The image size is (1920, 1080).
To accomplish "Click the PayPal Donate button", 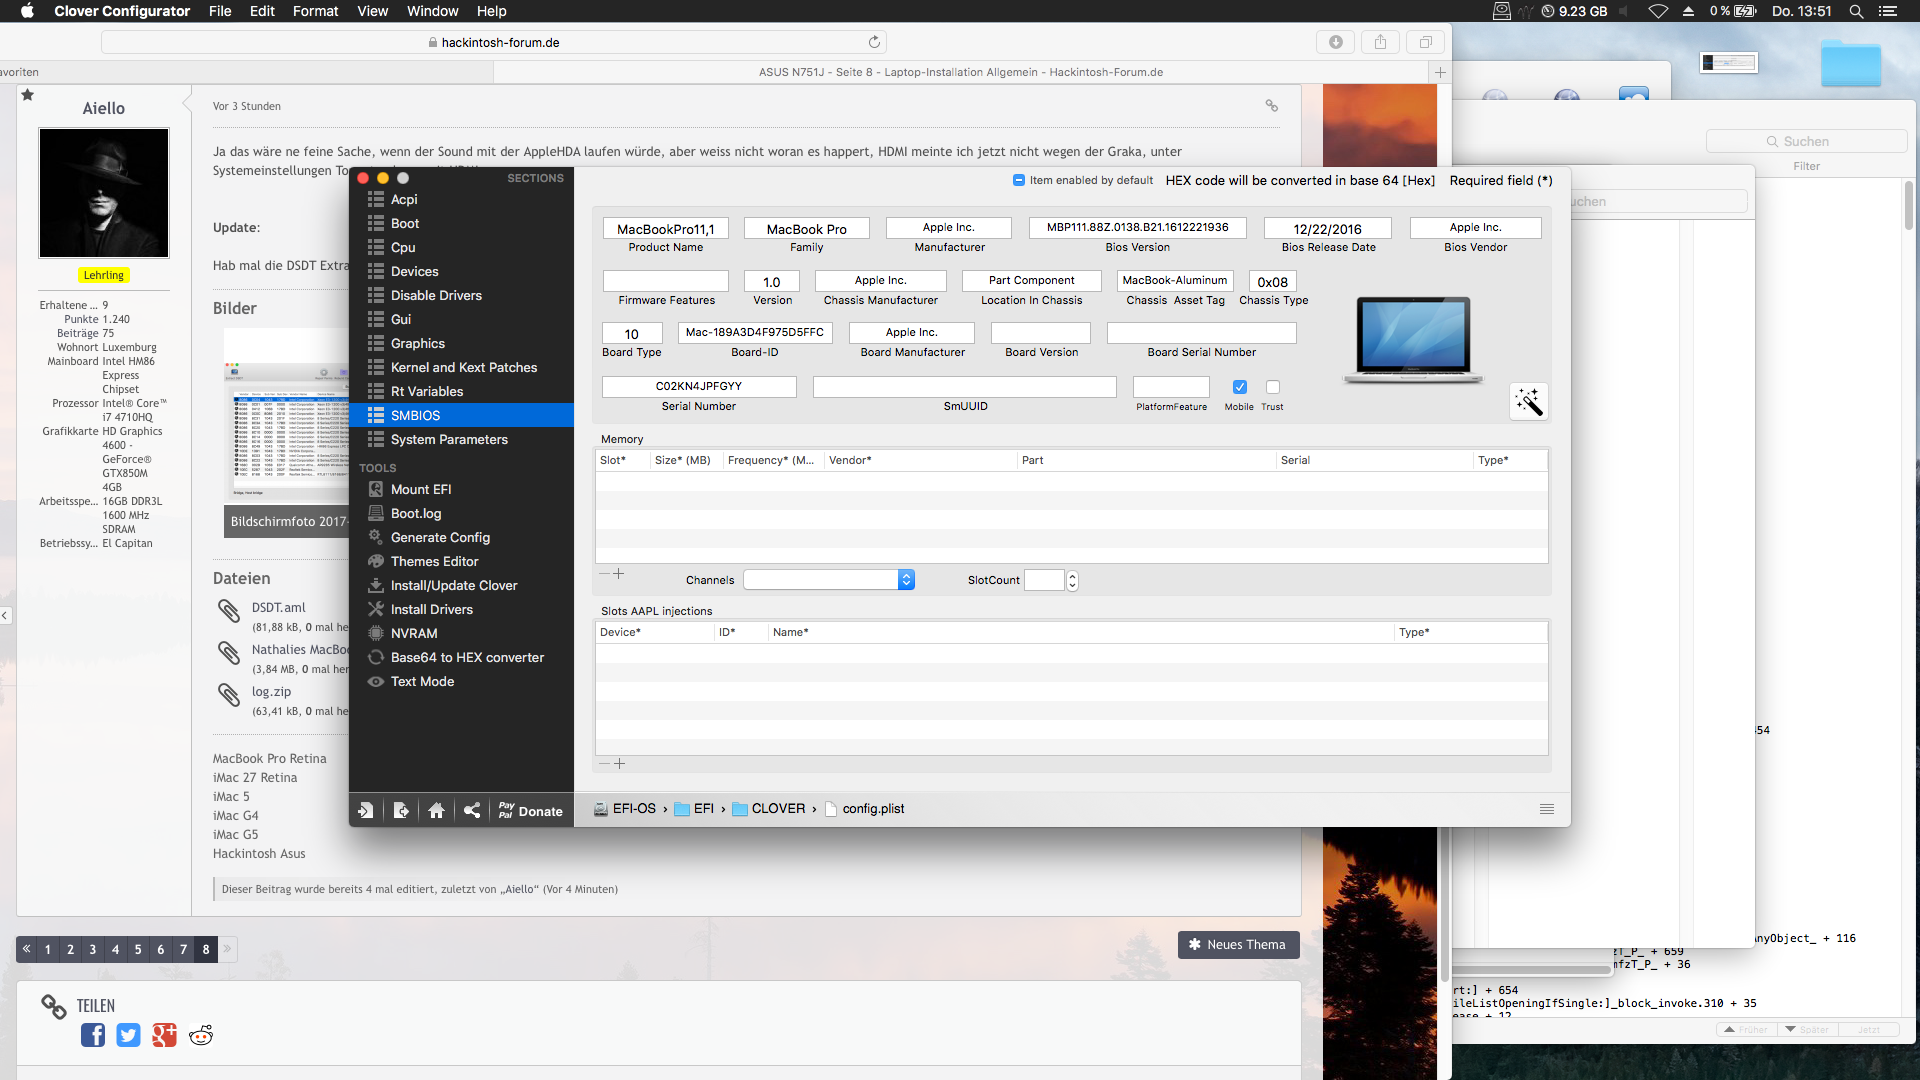I will click(x=531, y=811).
